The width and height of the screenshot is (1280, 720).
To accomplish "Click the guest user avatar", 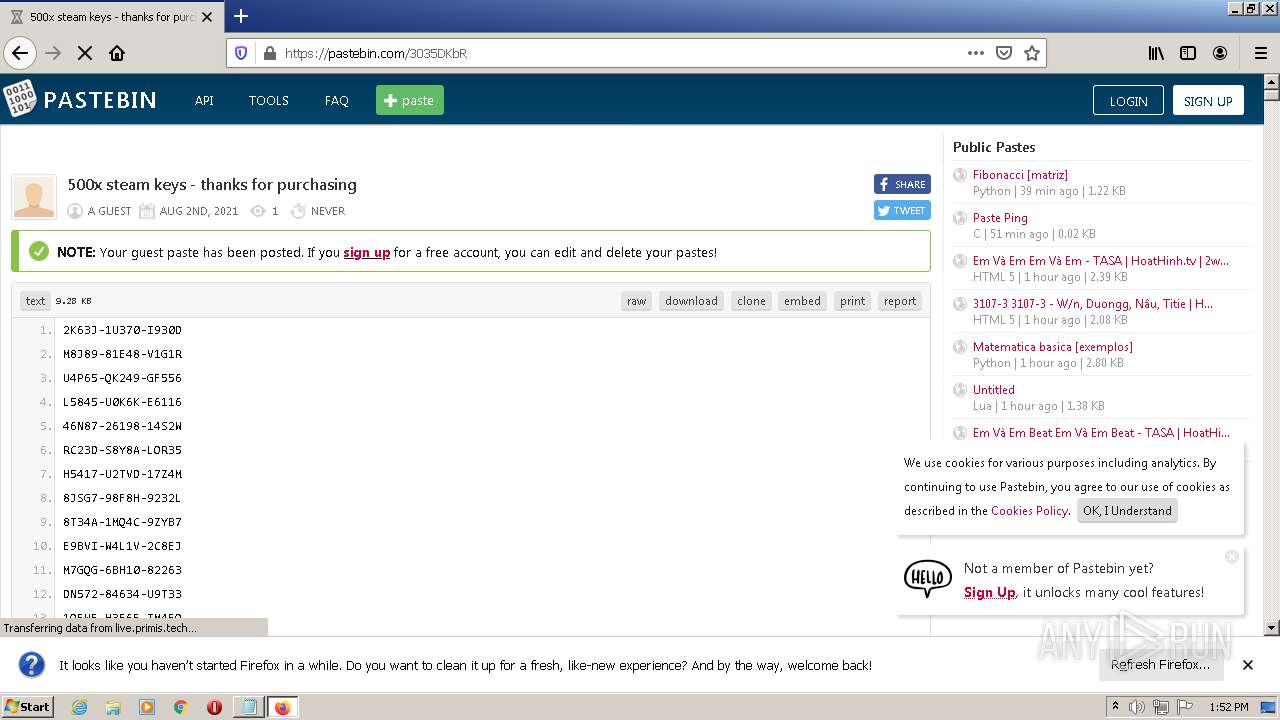I will point(34,196).
